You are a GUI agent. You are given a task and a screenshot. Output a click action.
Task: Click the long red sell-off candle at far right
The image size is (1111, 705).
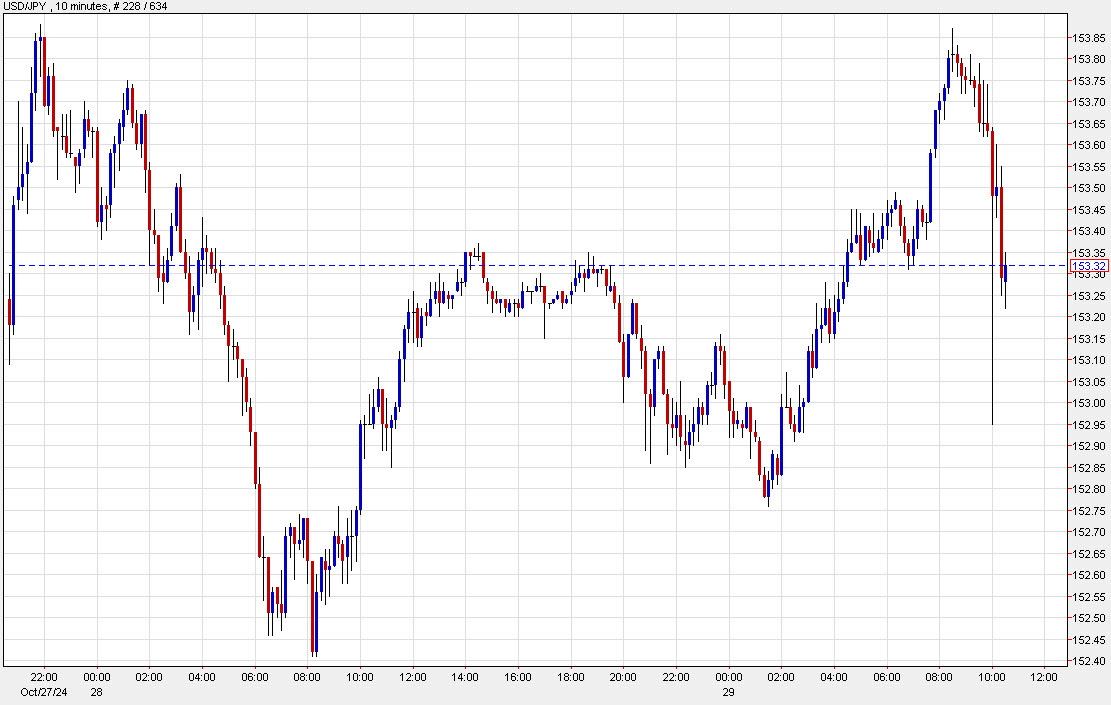[1000, 220]
